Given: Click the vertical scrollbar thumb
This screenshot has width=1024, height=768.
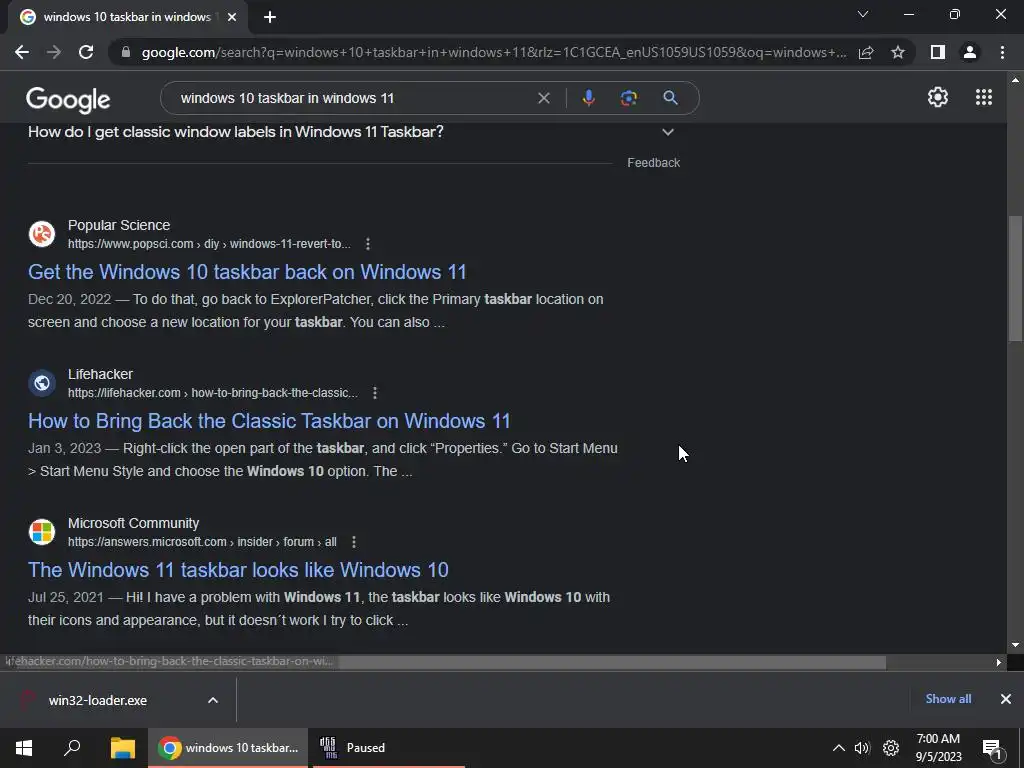Looking at the screenshot, I should coord(1016,278).
